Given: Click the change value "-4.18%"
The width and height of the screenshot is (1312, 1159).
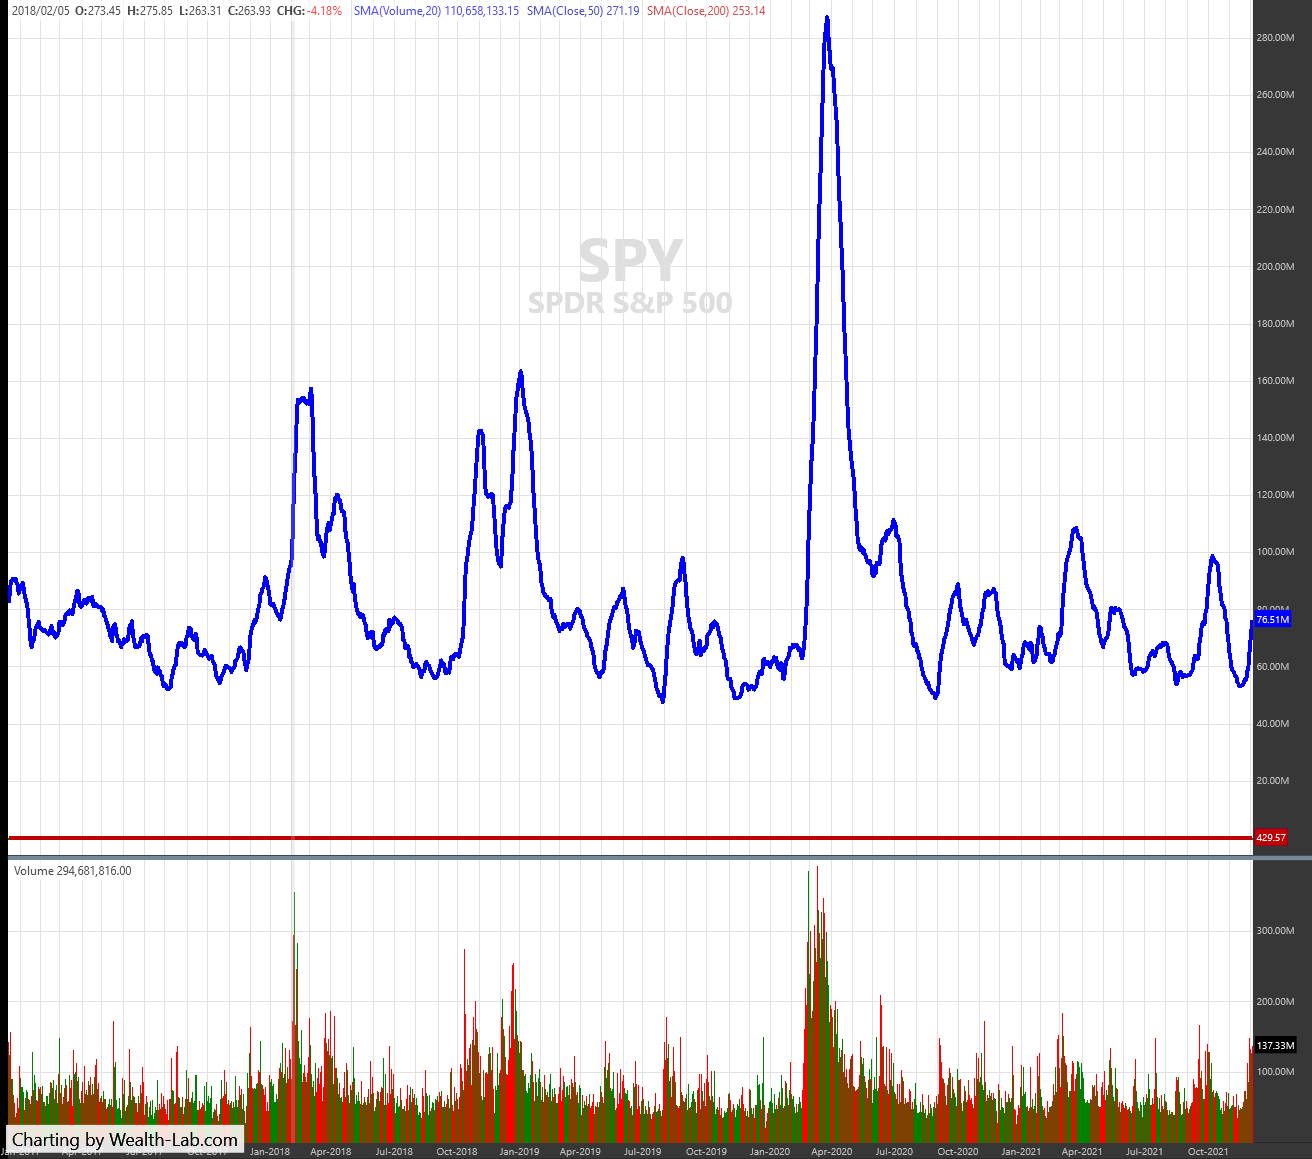Looking at the screenshot, I should [323, 11].
